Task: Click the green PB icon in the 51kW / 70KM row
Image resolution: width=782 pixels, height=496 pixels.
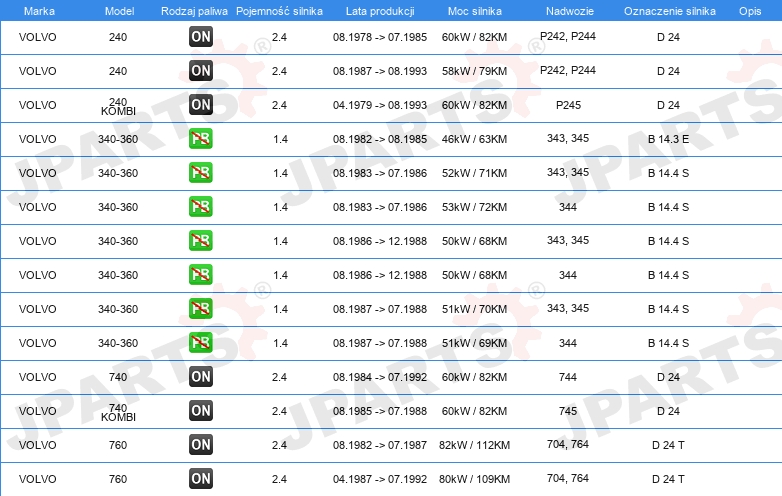Action: click(201, 309)
